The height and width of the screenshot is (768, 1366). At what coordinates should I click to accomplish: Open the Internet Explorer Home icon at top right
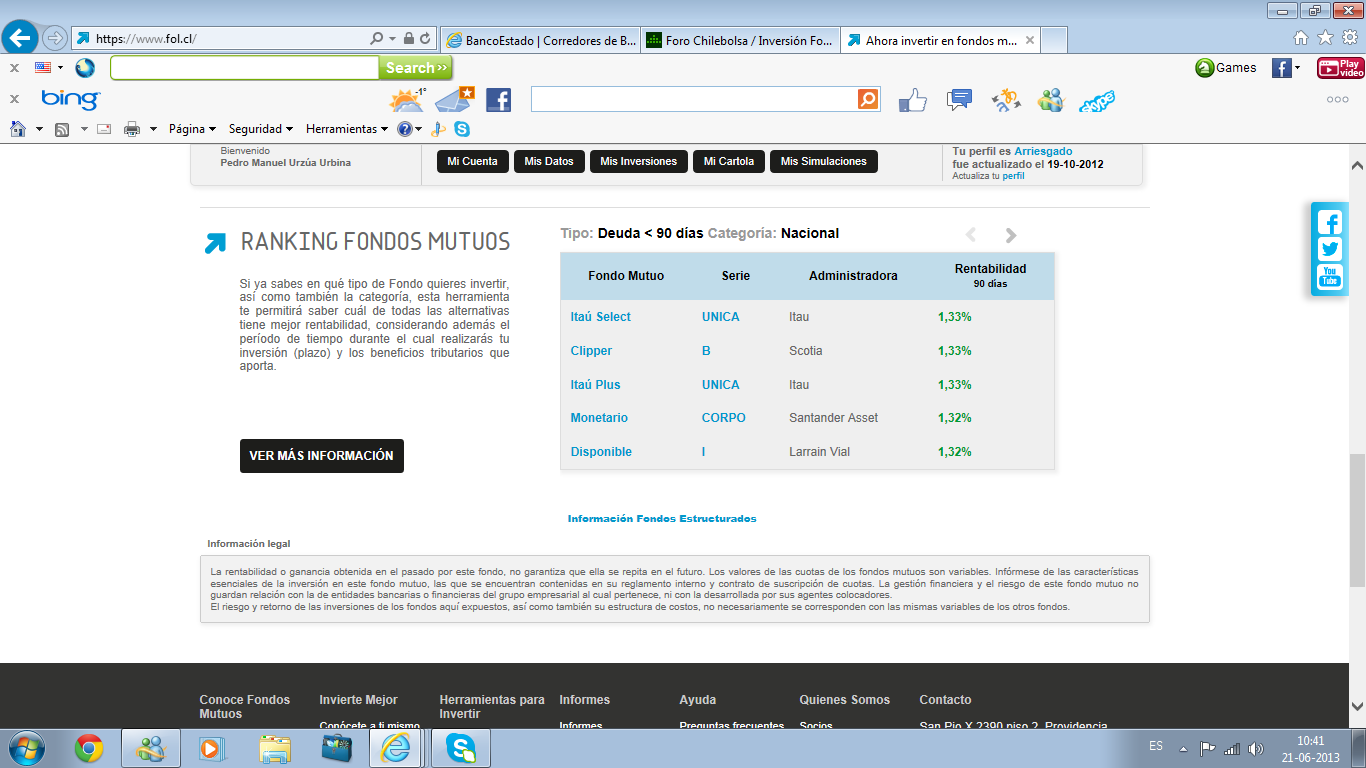tap(1301, 38)
